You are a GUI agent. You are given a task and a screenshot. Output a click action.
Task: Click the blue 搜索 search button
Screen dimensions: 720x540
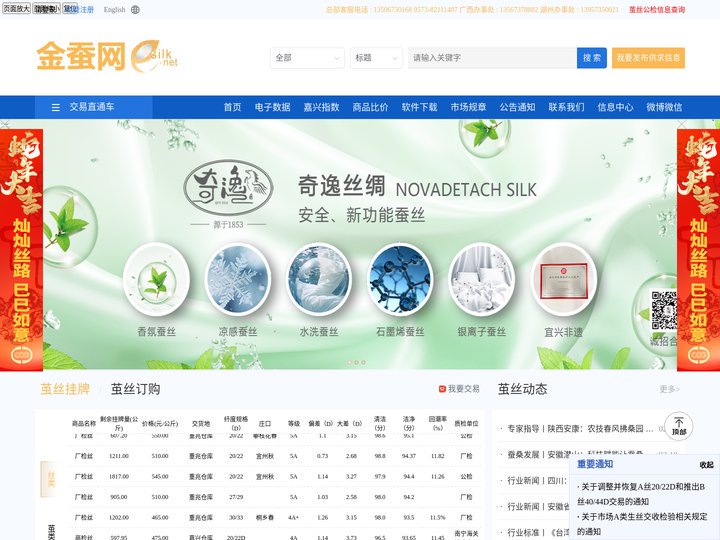pos(591,58)
